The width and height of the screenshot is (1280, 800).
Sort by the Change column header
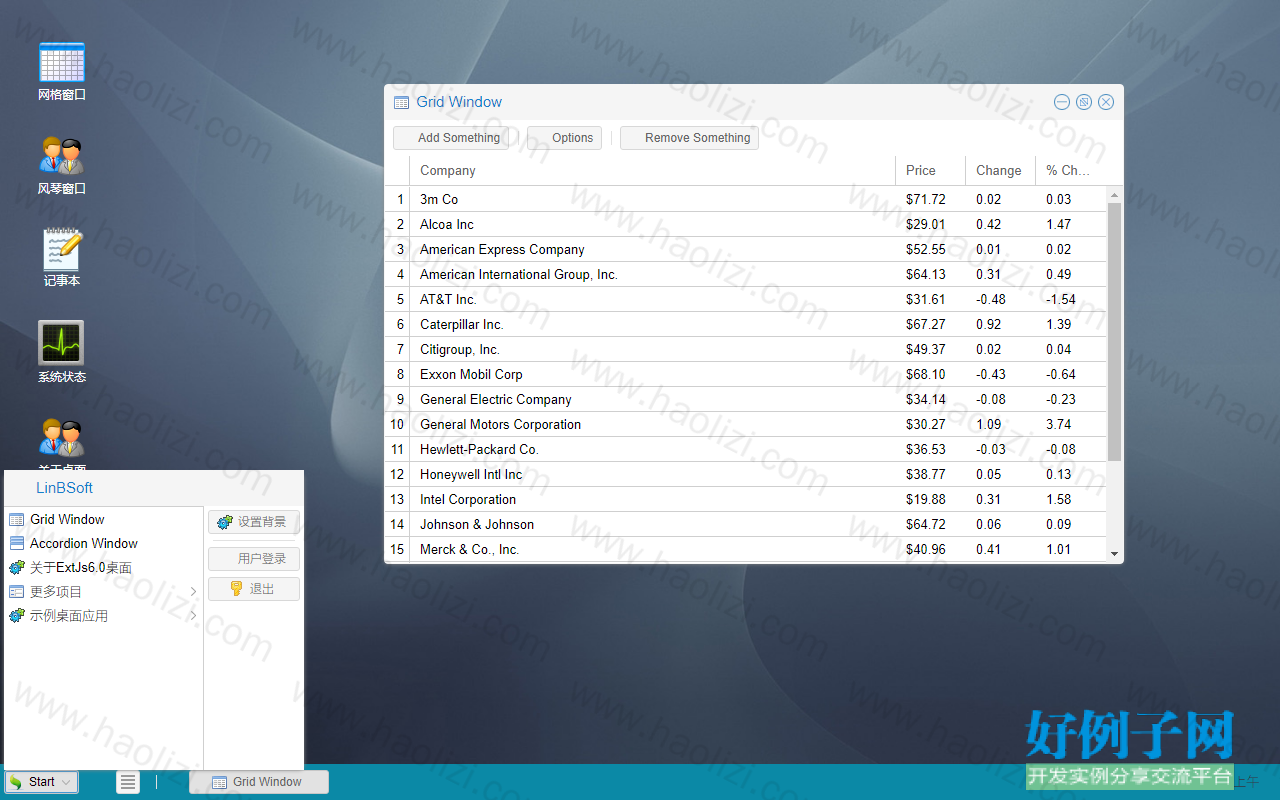point(1000,171)
